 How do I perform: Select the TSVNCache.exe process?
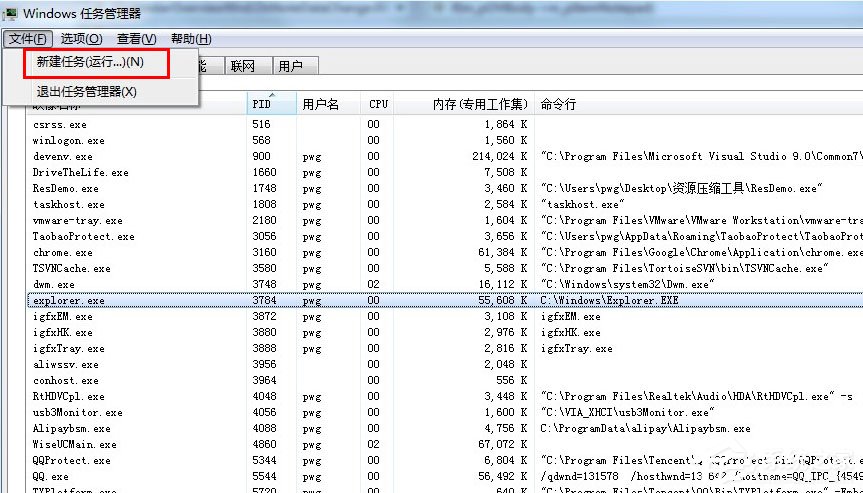coord(445,269)
